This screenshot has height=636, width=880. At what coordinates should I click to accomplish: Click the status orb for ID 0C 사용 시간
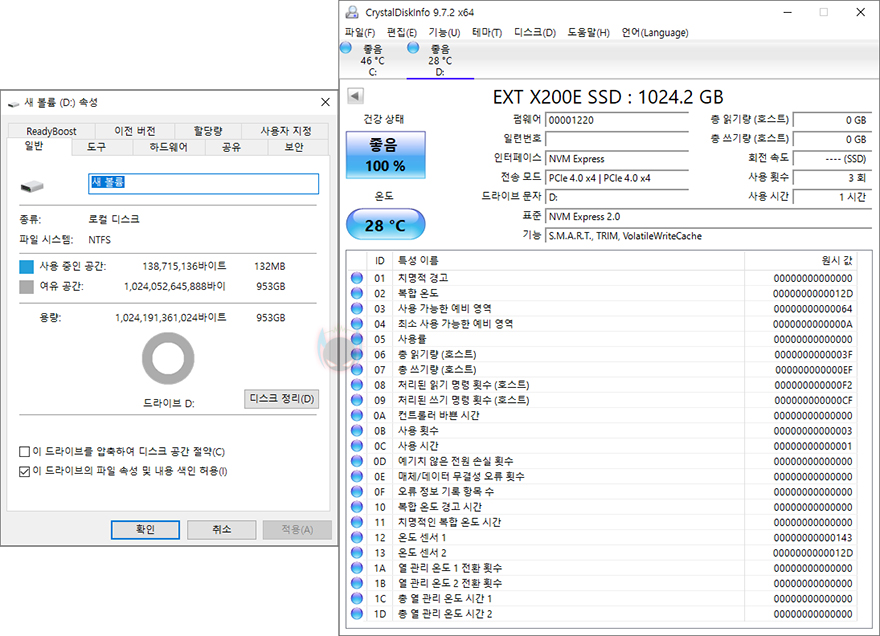click(357, 446)
